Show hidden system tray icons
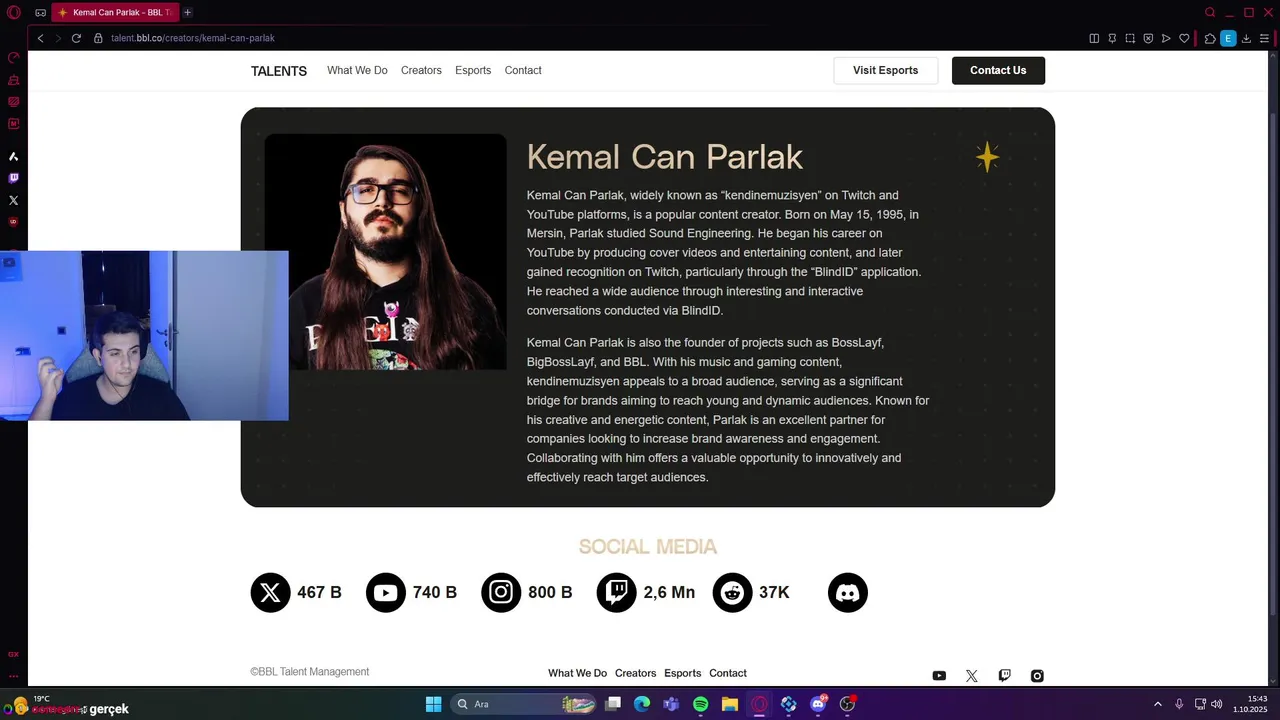Screen dimensions: 1280x720 (x=1158, y=704)
